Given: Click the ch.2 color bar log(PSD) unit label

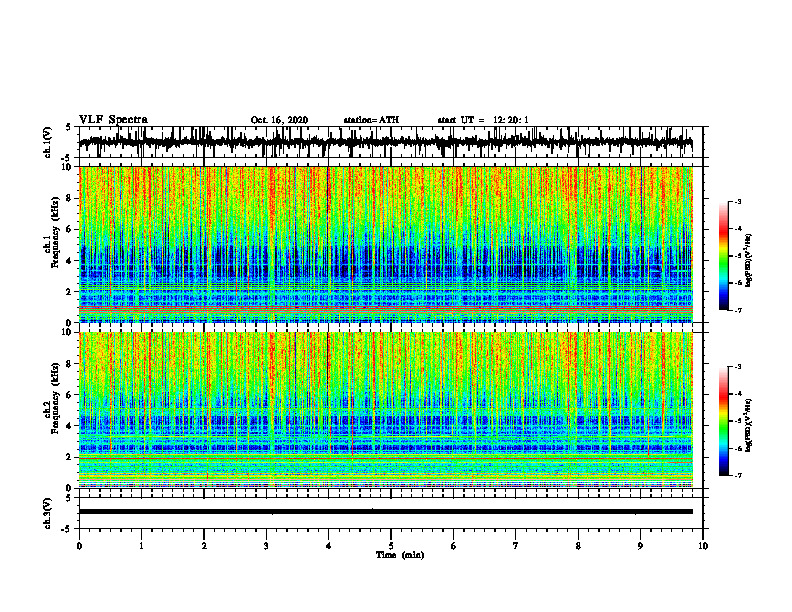Looking at the screenshot, I should 749,425.
